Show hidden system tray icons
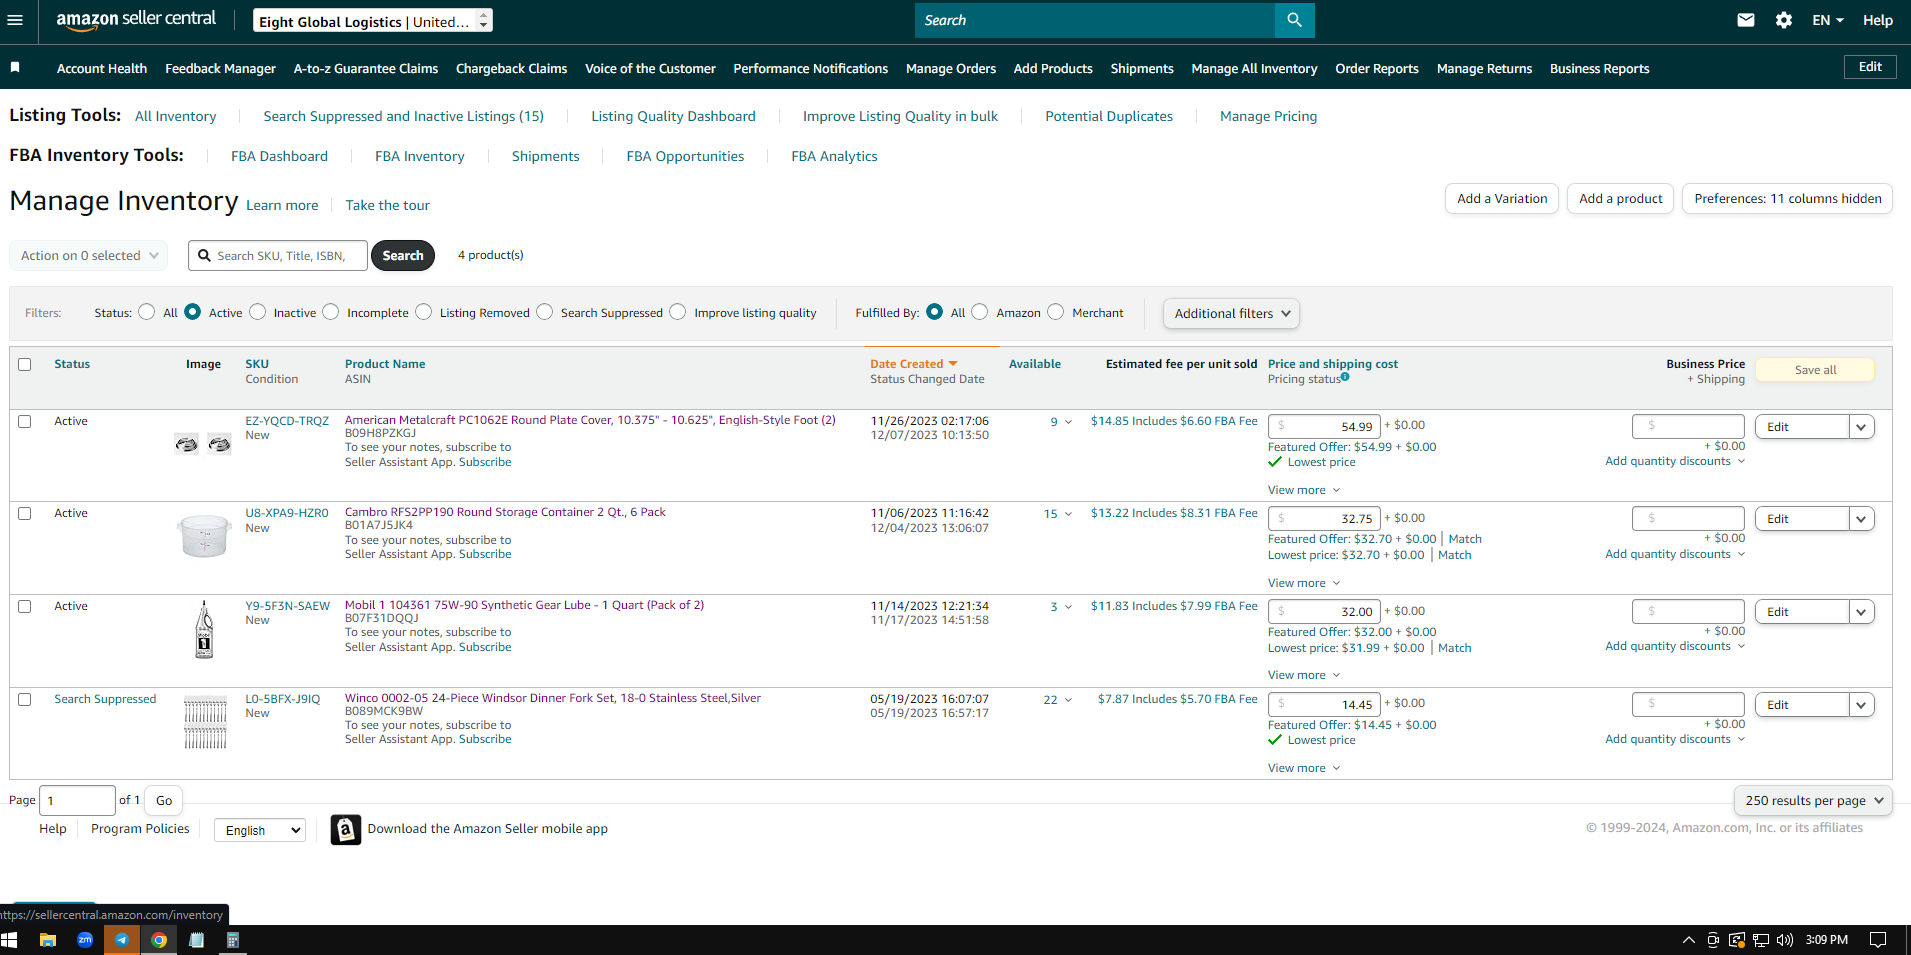This screenshot has width=1911, height=955. tap(1689, 940)
